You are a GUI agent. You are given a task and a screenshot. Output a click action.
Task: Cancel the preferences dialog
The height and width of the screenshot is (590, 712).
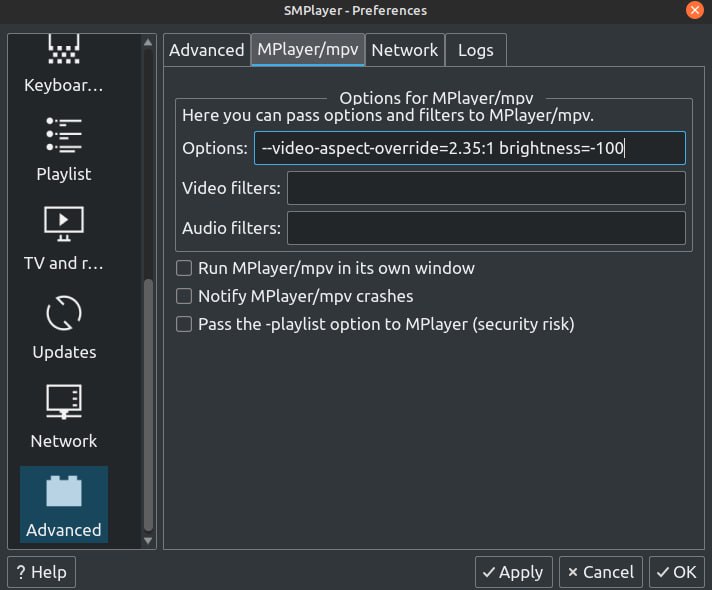pos(601,572)
